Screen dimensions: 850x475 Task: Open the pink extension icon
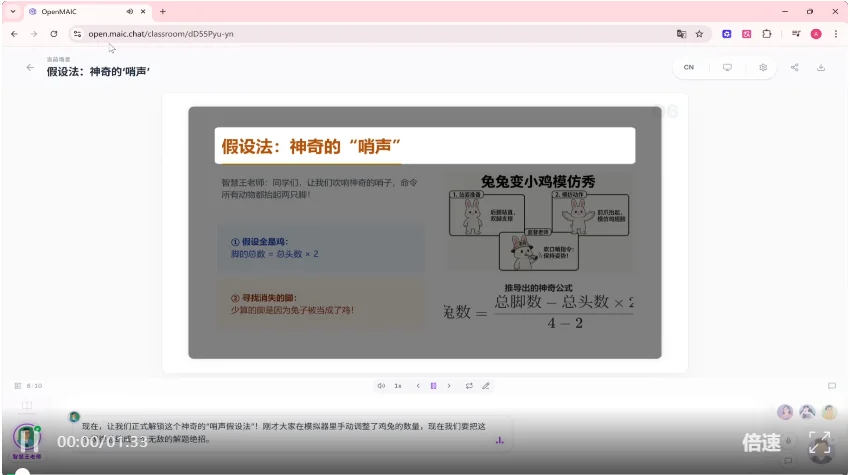[x=746, y=34]
